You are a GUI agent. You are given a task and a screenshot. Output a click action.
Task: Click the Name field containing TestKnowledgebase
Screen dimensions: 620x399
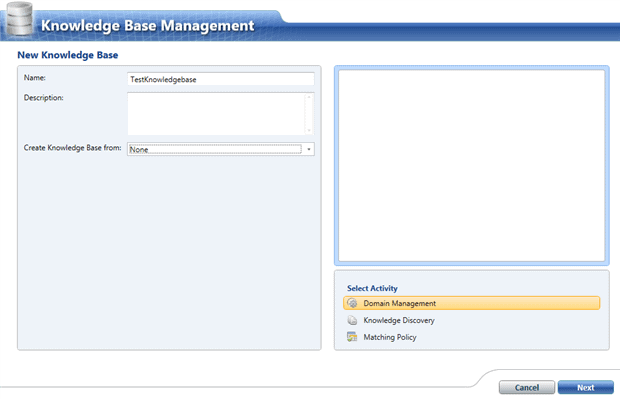click(221, 79)
